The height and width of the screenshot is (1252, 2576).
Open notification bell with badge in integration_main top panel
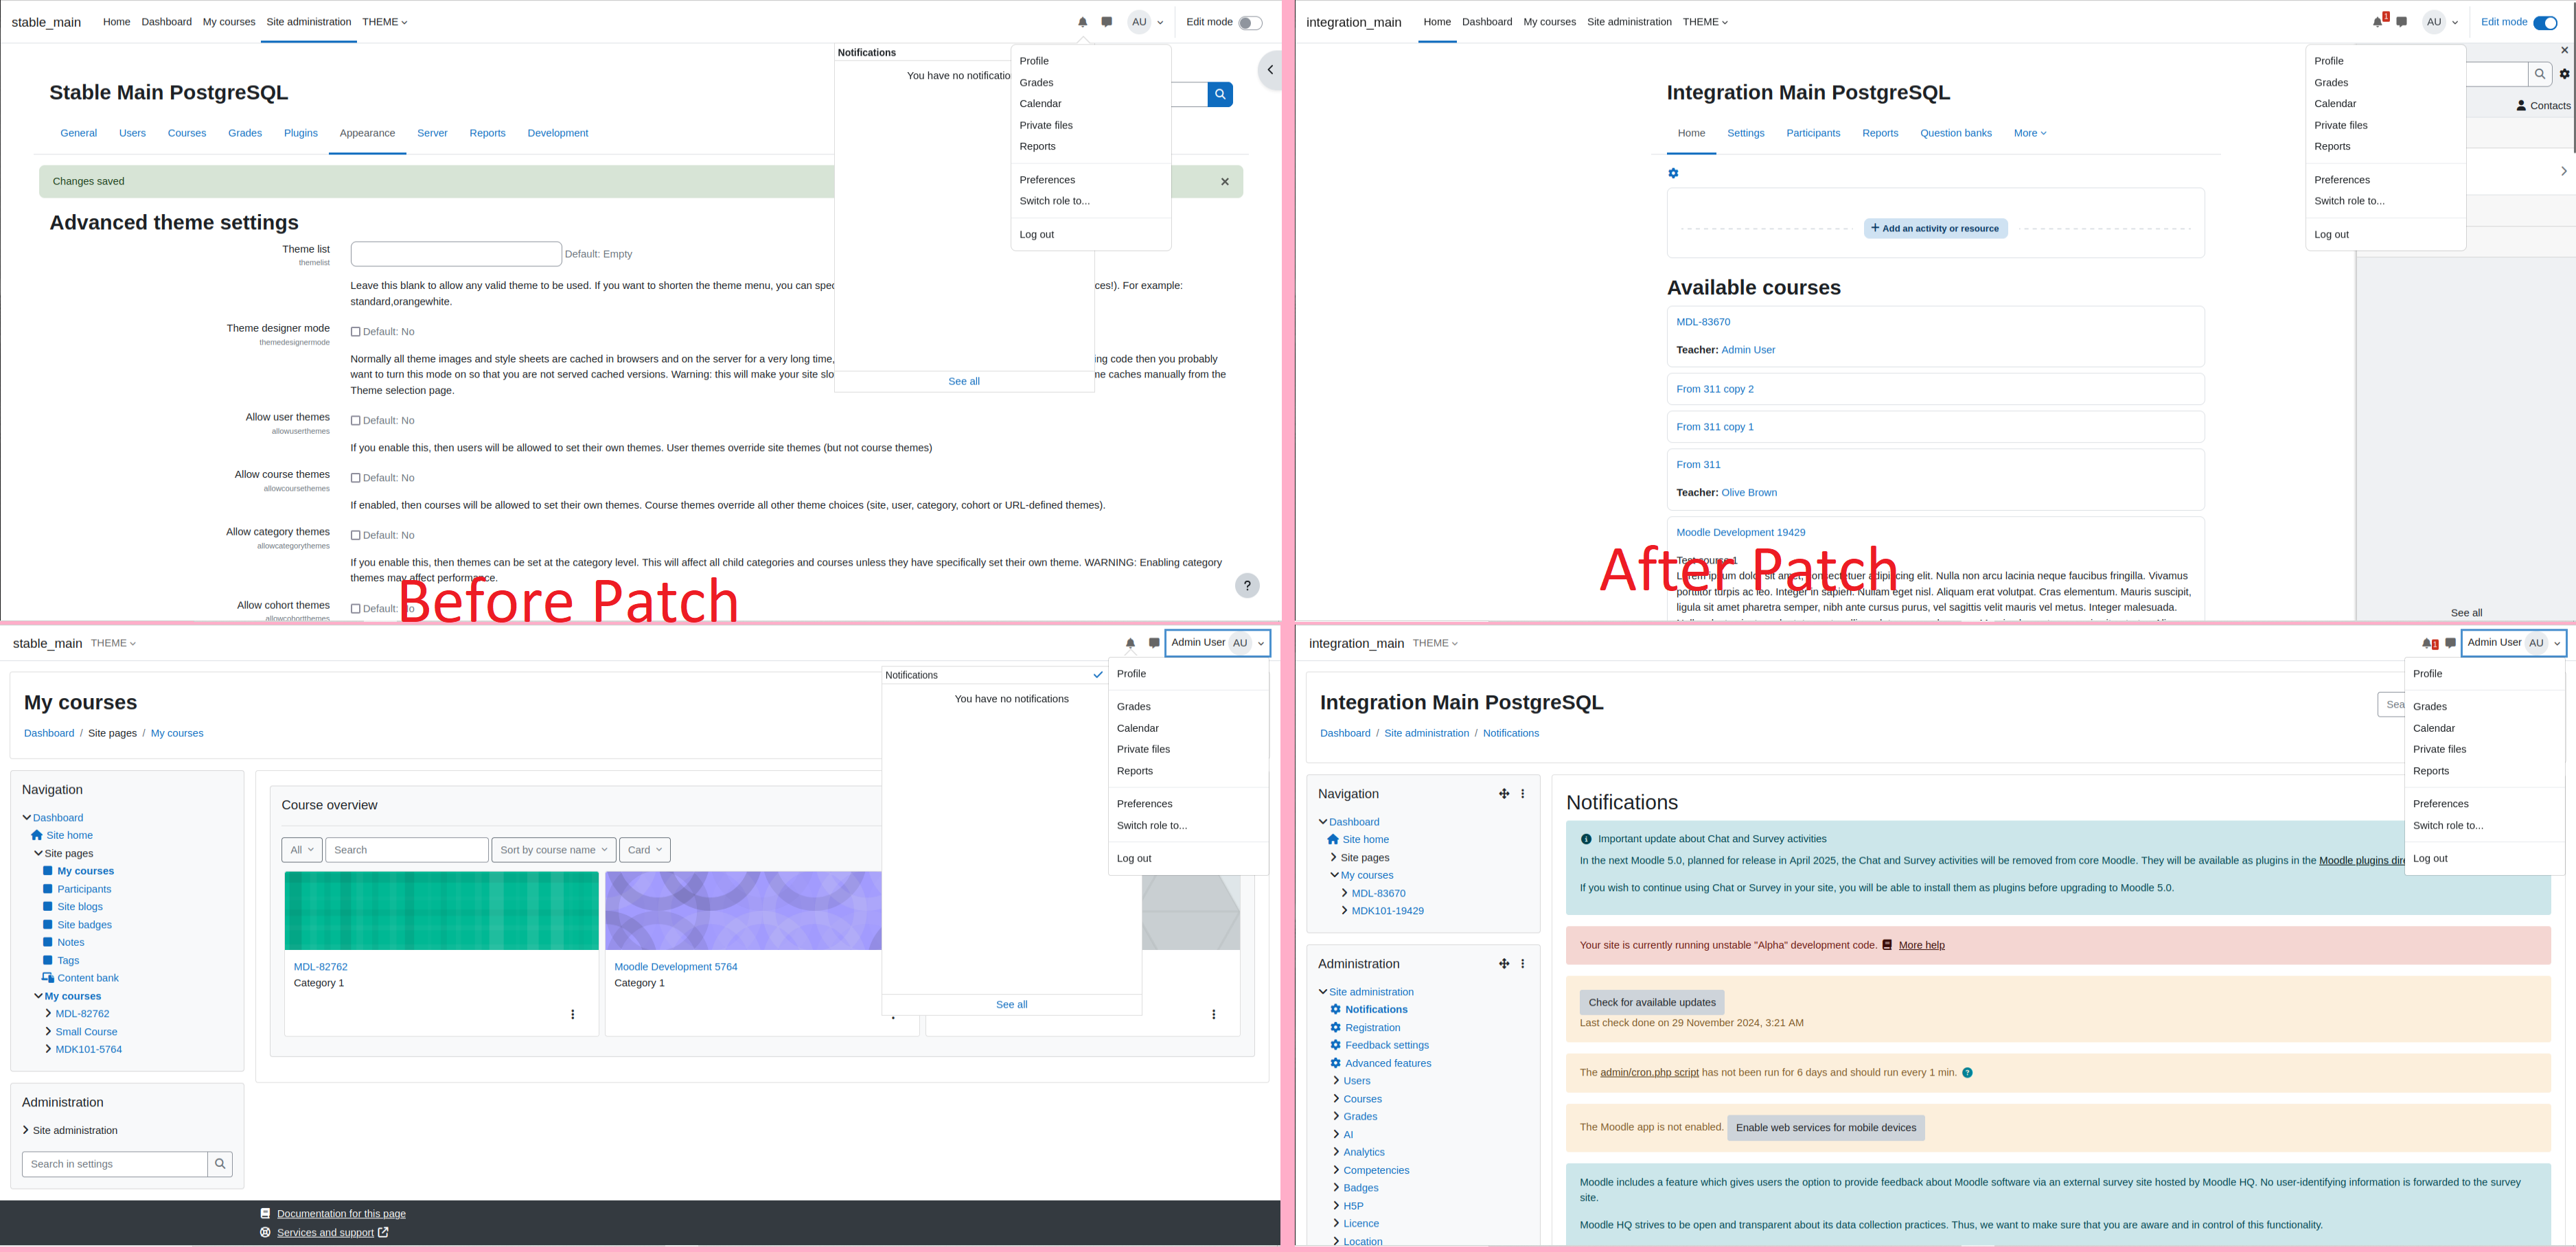[2379, 21]
